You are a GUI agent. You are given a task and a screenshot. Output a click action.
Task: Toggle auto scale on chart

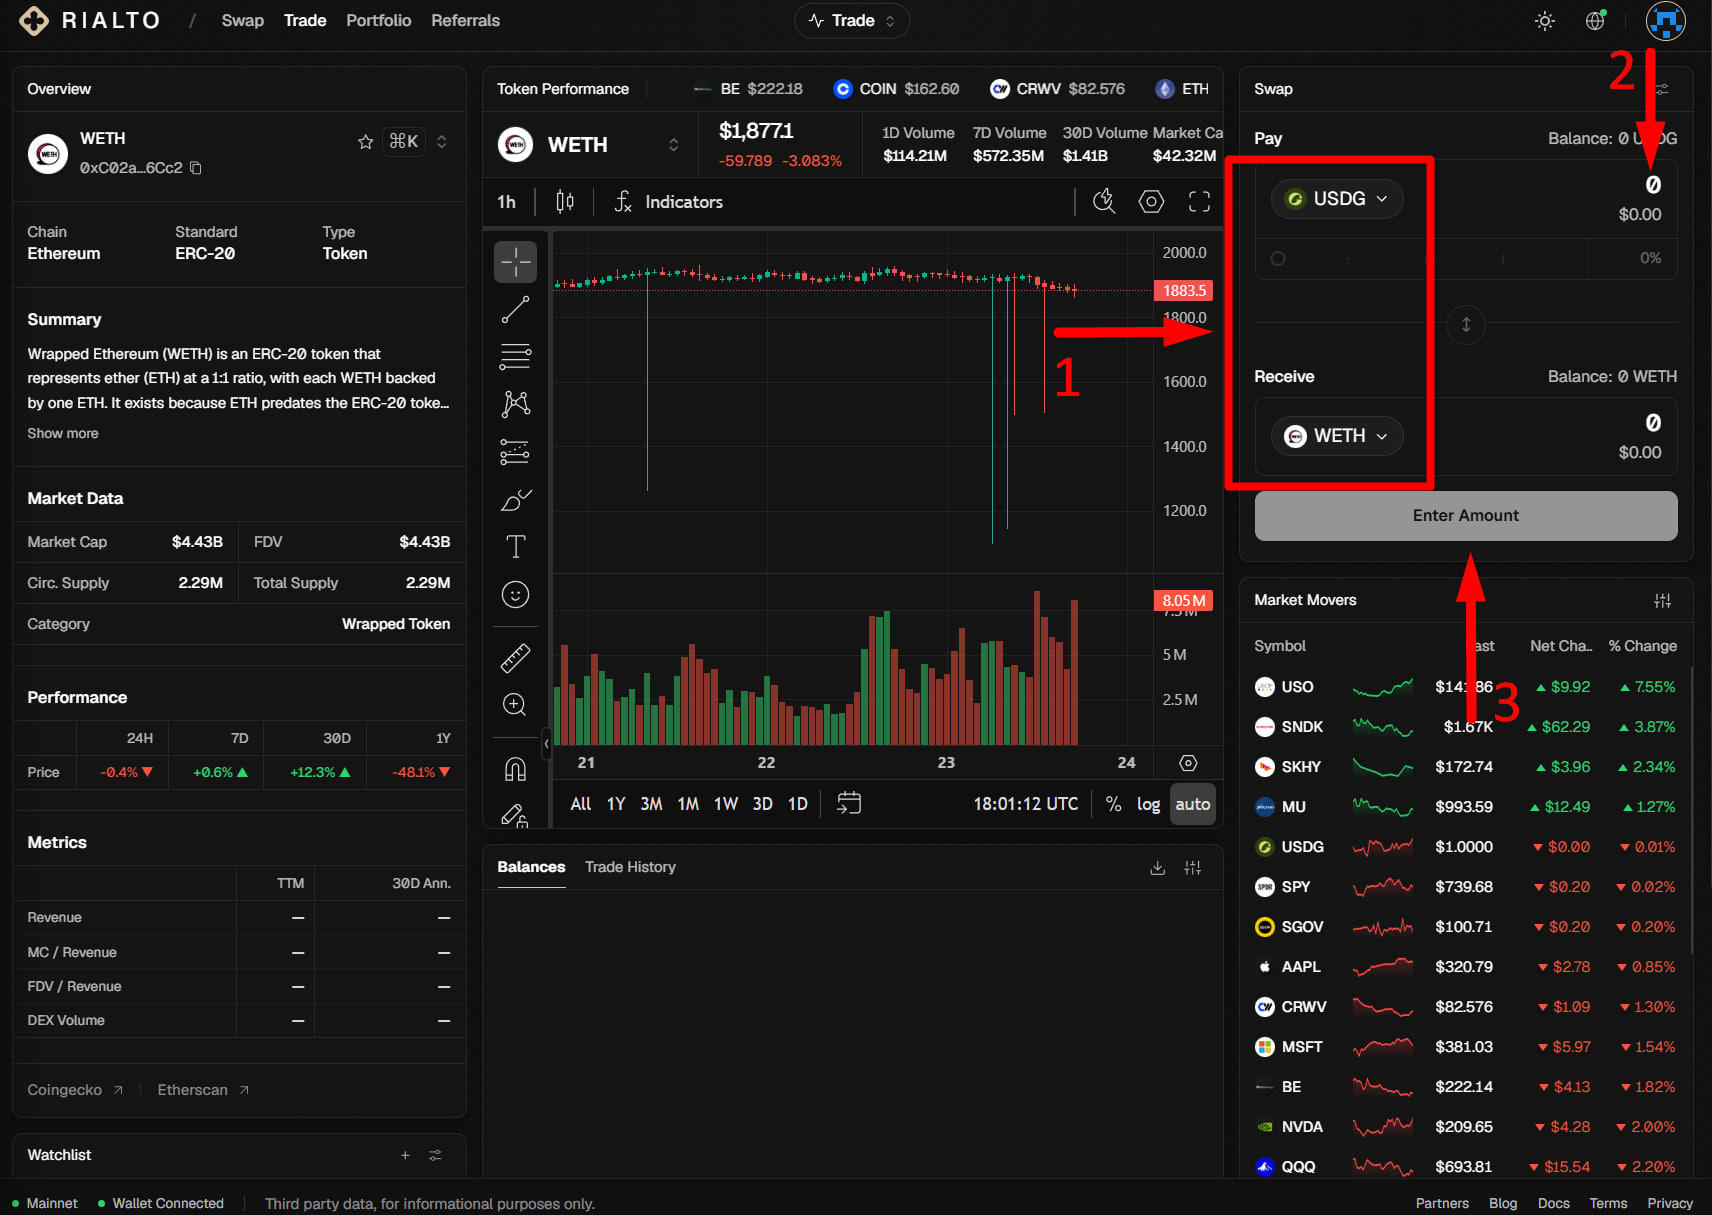tap(1193, 804)
